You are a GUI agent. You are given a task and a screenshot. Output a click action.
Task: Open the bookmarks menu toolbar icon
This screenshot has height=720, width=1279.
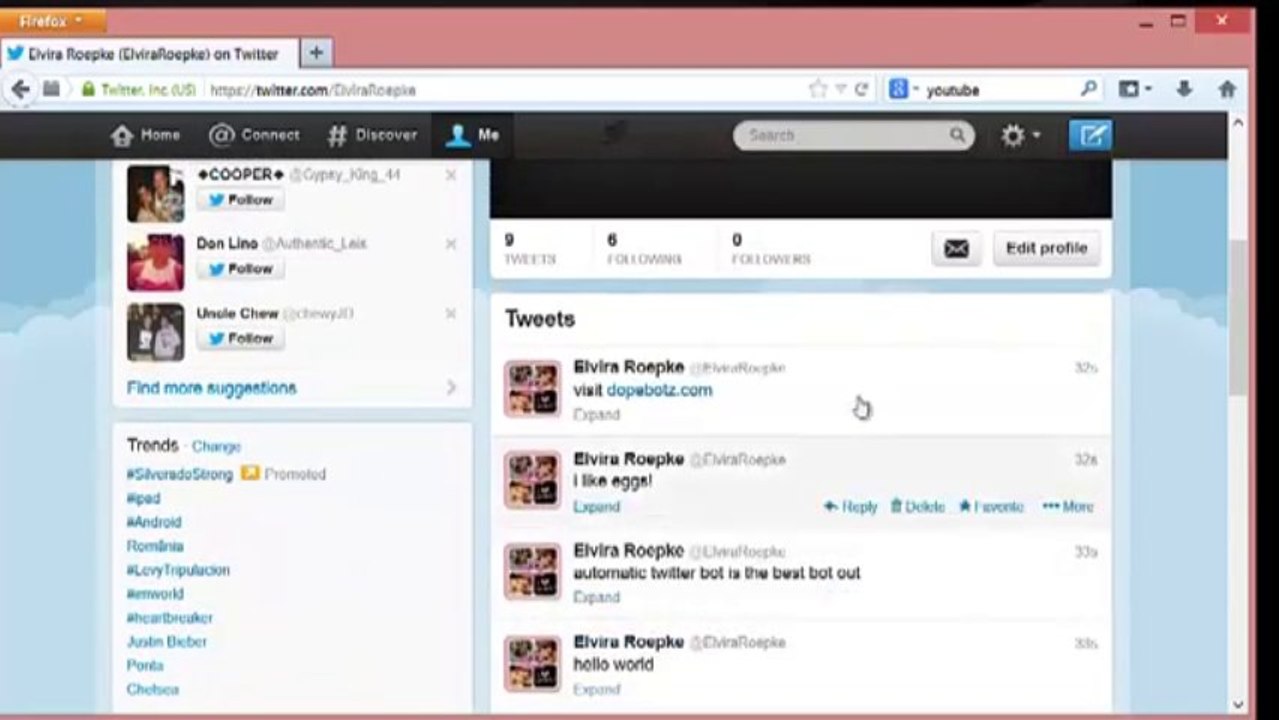click(x=1134, y=89)
